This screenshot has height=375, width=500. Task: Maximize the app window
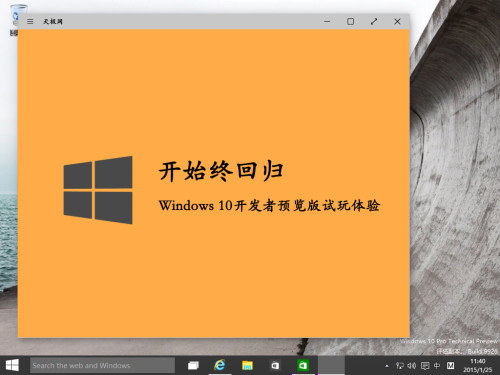coord(350,22)
